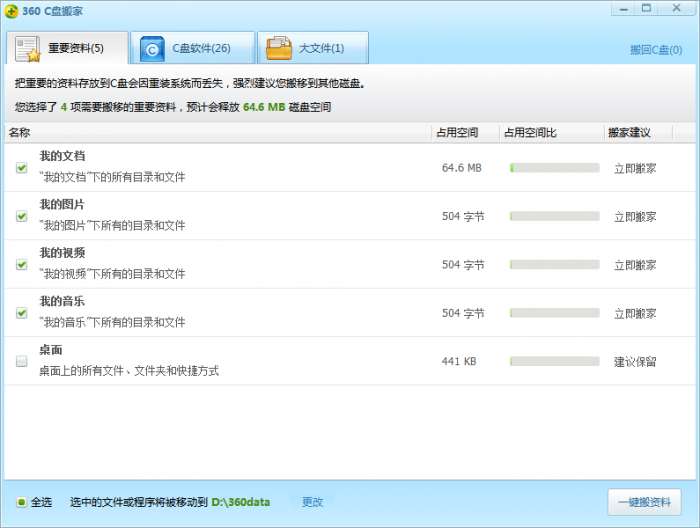Screen dimensions: 700x528
Task: Check the 桌面 checkbox
Action: (21, 361)
